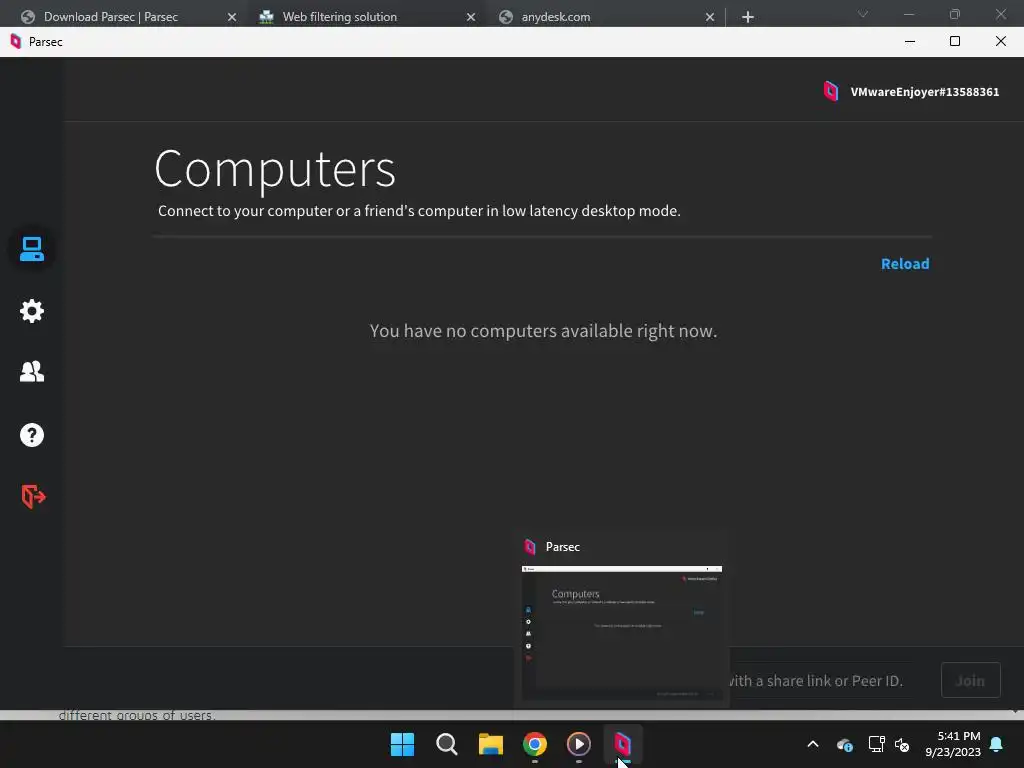The image size is (1024, 768).
Task: Open taskbar Search
Action: tap(447, 744)
